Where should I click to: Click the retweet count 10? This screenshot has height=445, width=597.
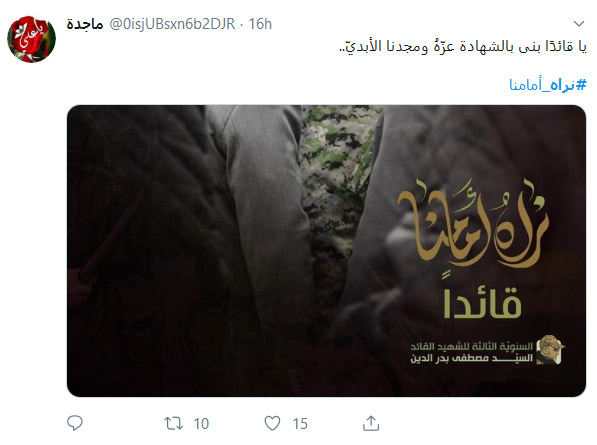201,424
